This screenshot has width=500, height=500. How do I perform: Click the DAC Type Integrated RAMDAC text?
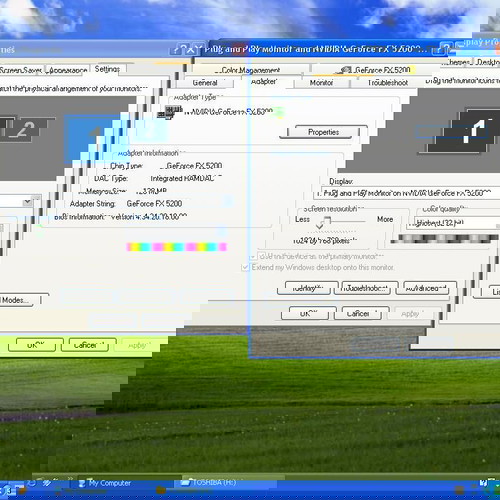click(157, 178)
